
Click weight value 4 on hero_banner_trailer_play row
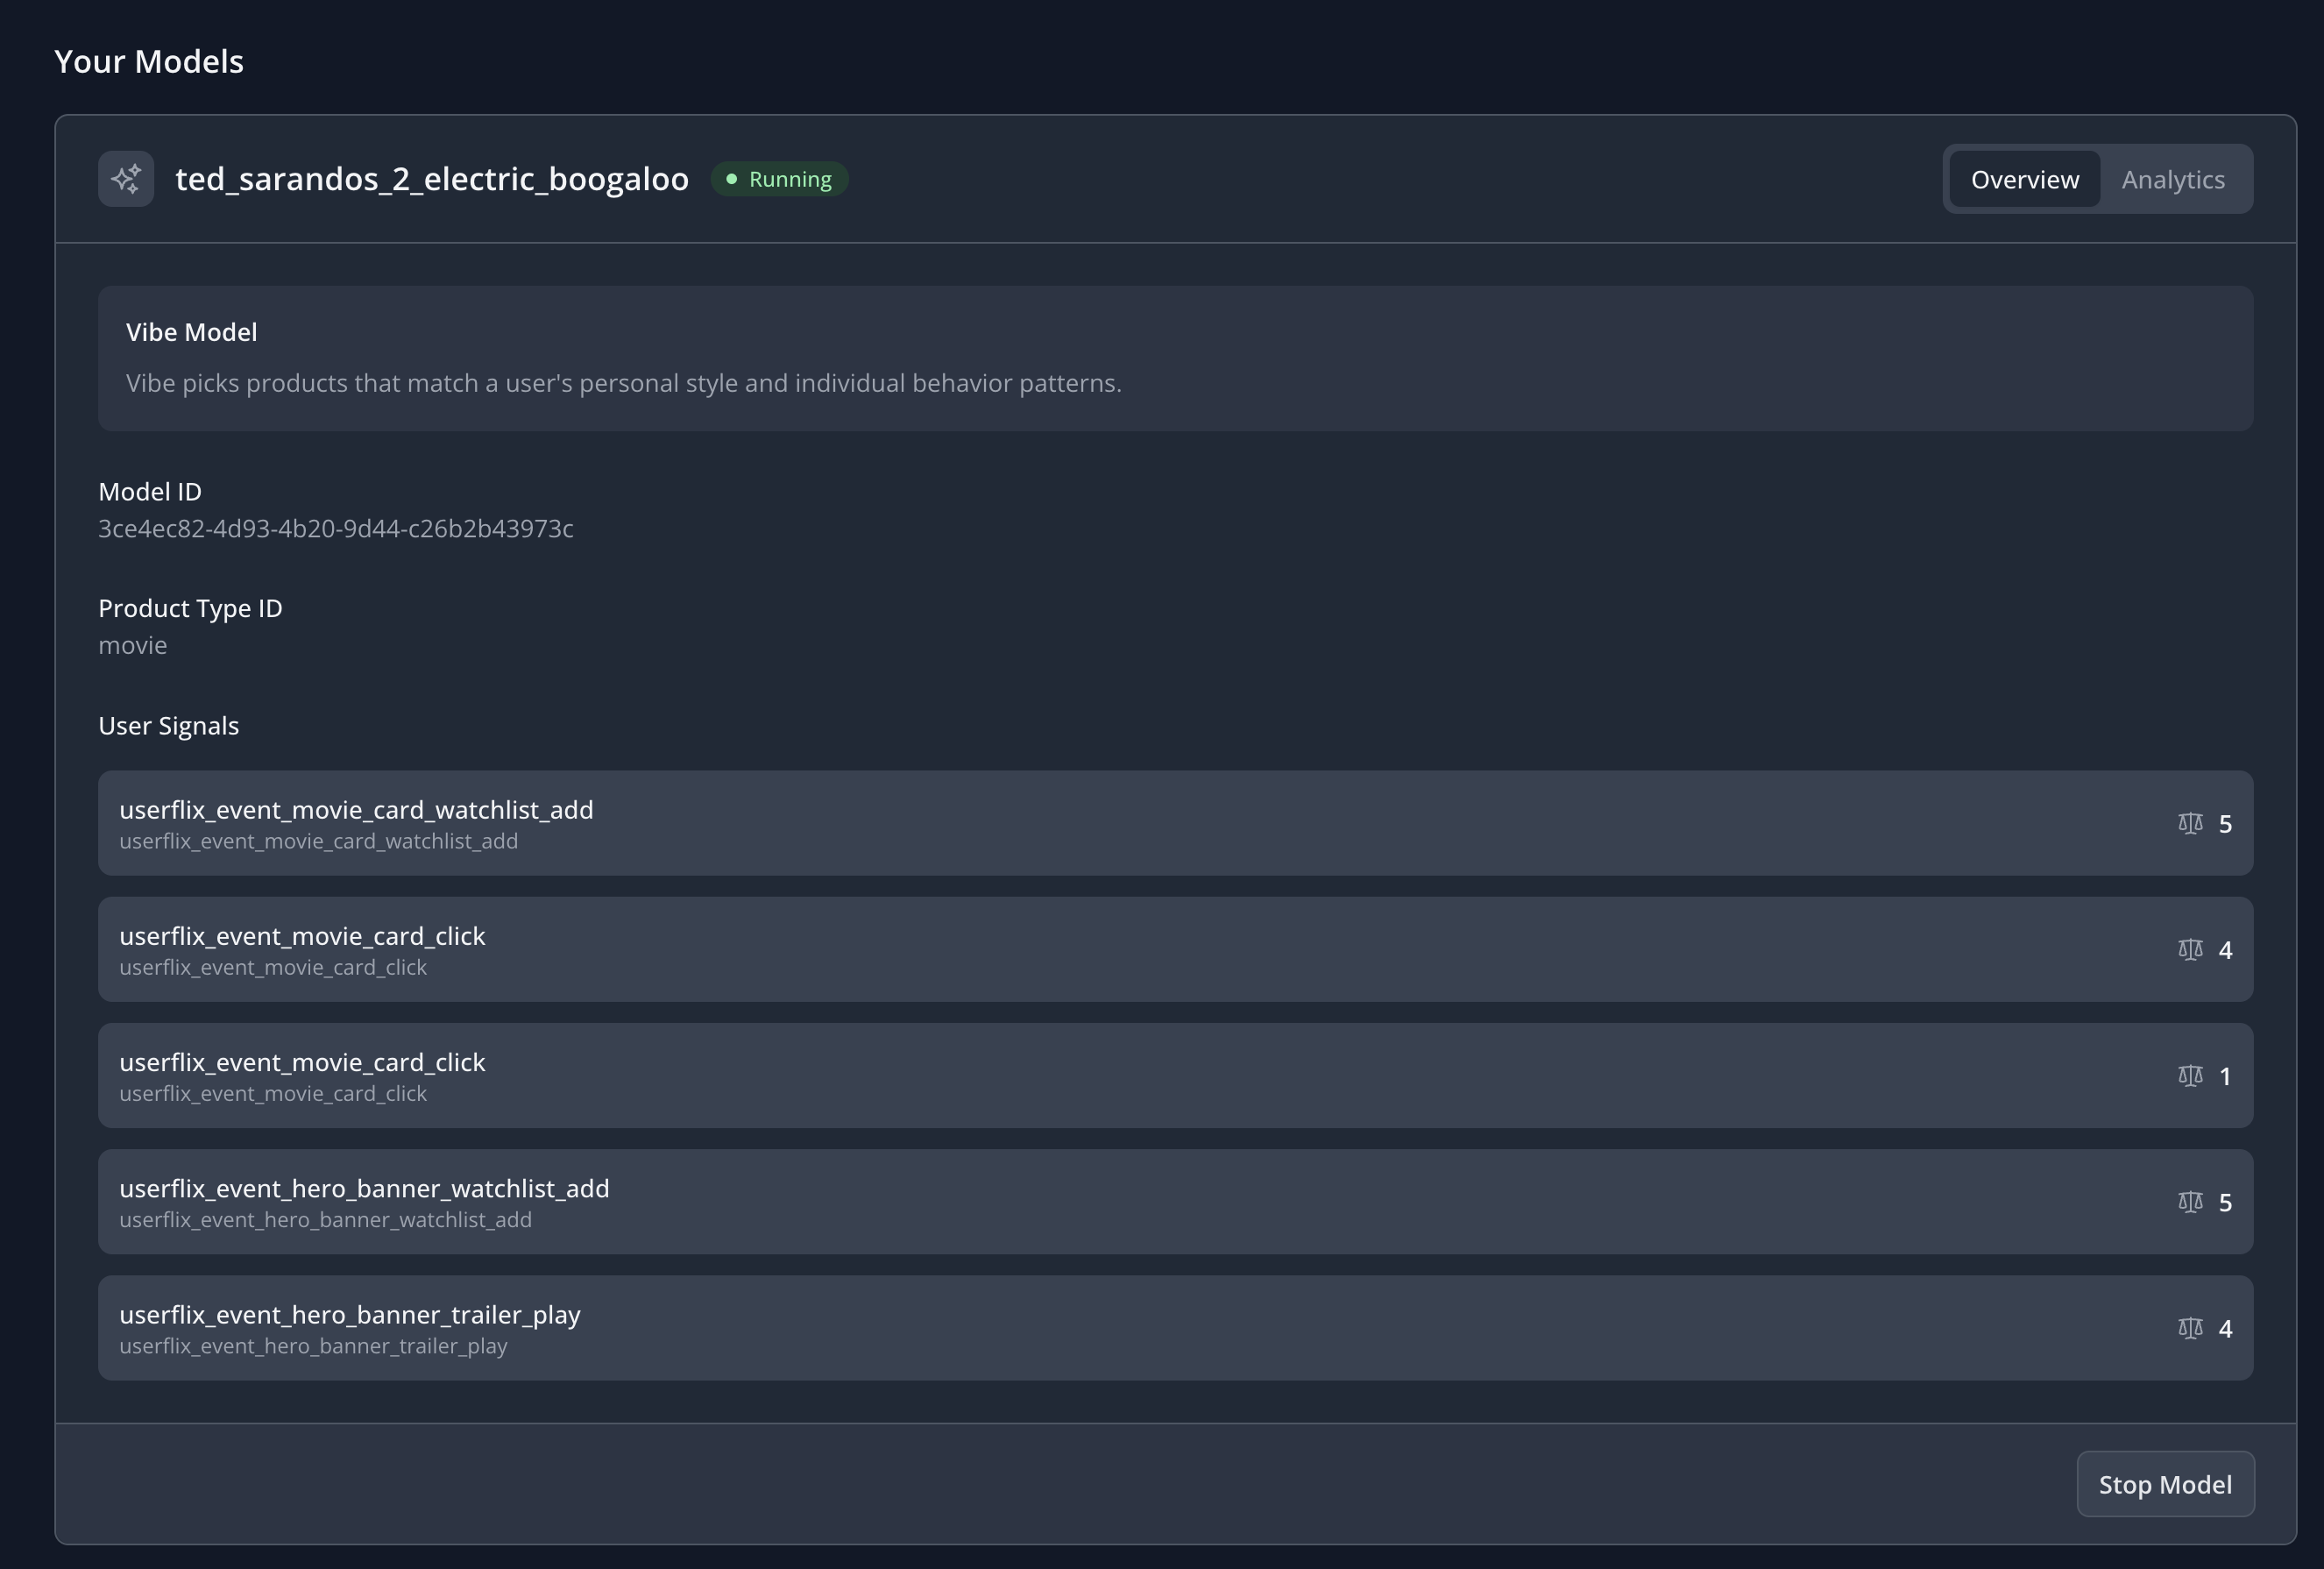pos(2225,1328)
